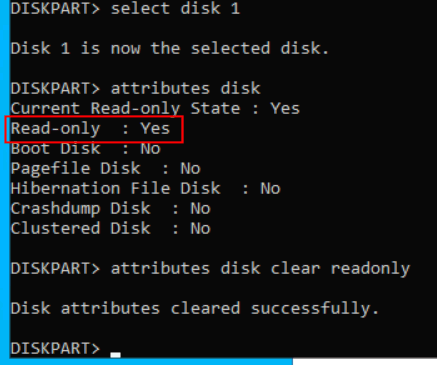Click the blinking cursor at the last DISKPART prompt

(x=115, y=355)
